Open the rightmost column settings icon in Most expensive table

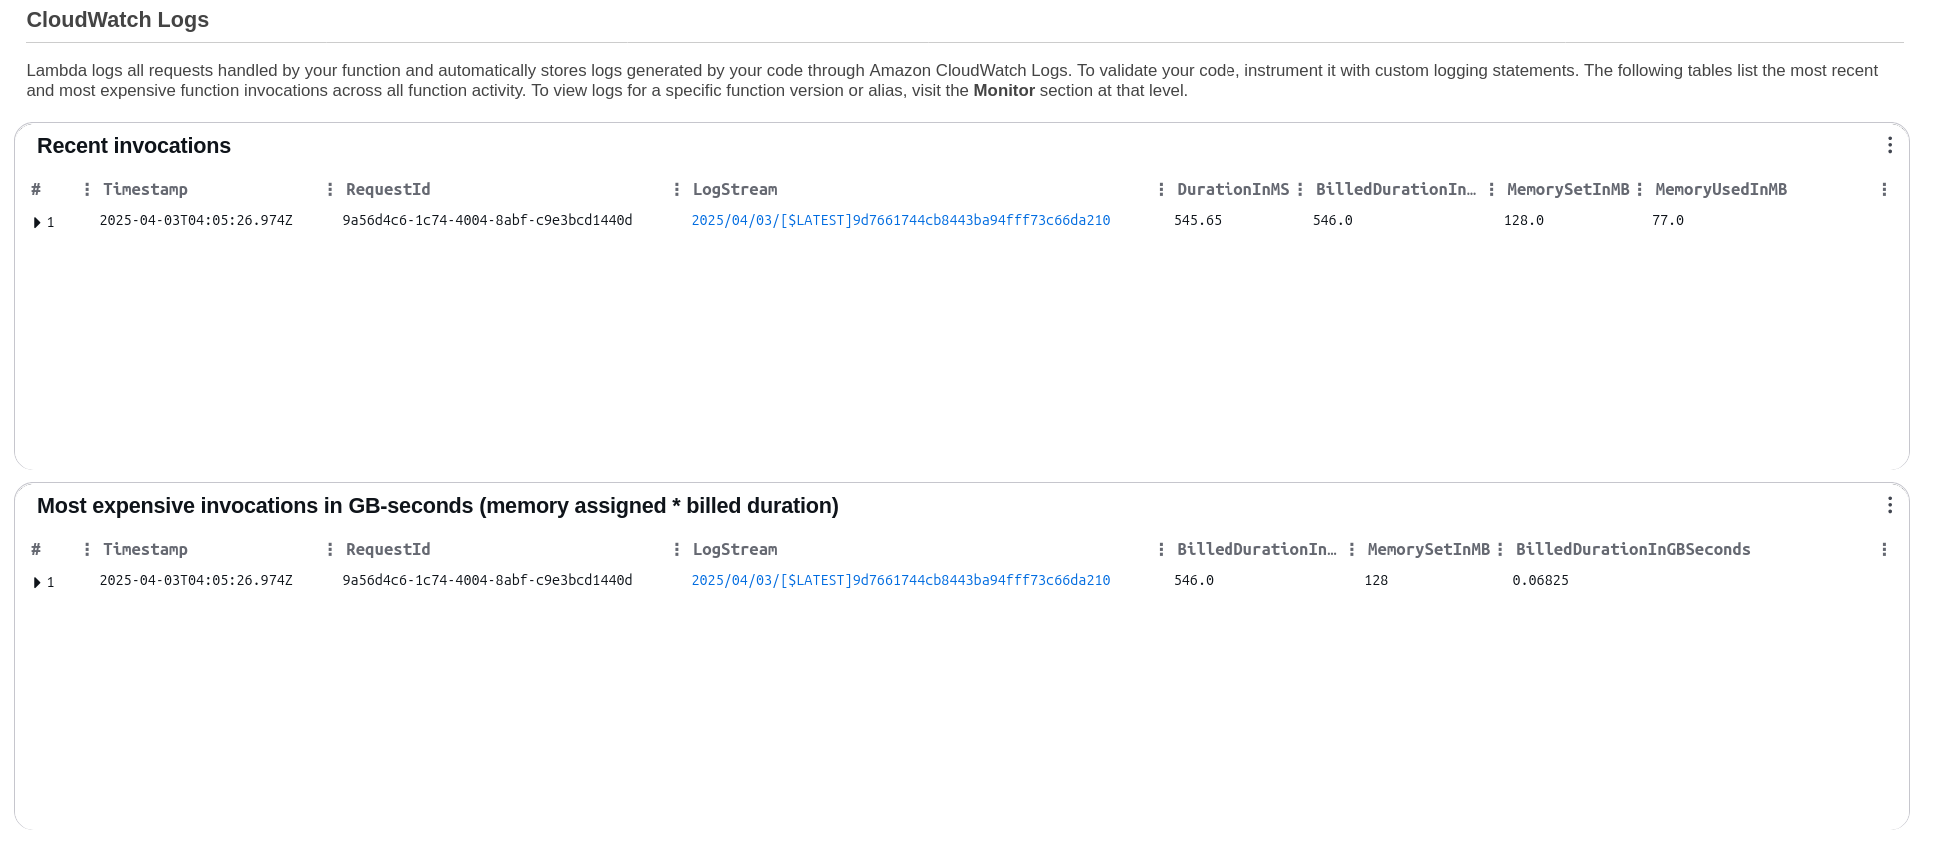click(1884, 549)
